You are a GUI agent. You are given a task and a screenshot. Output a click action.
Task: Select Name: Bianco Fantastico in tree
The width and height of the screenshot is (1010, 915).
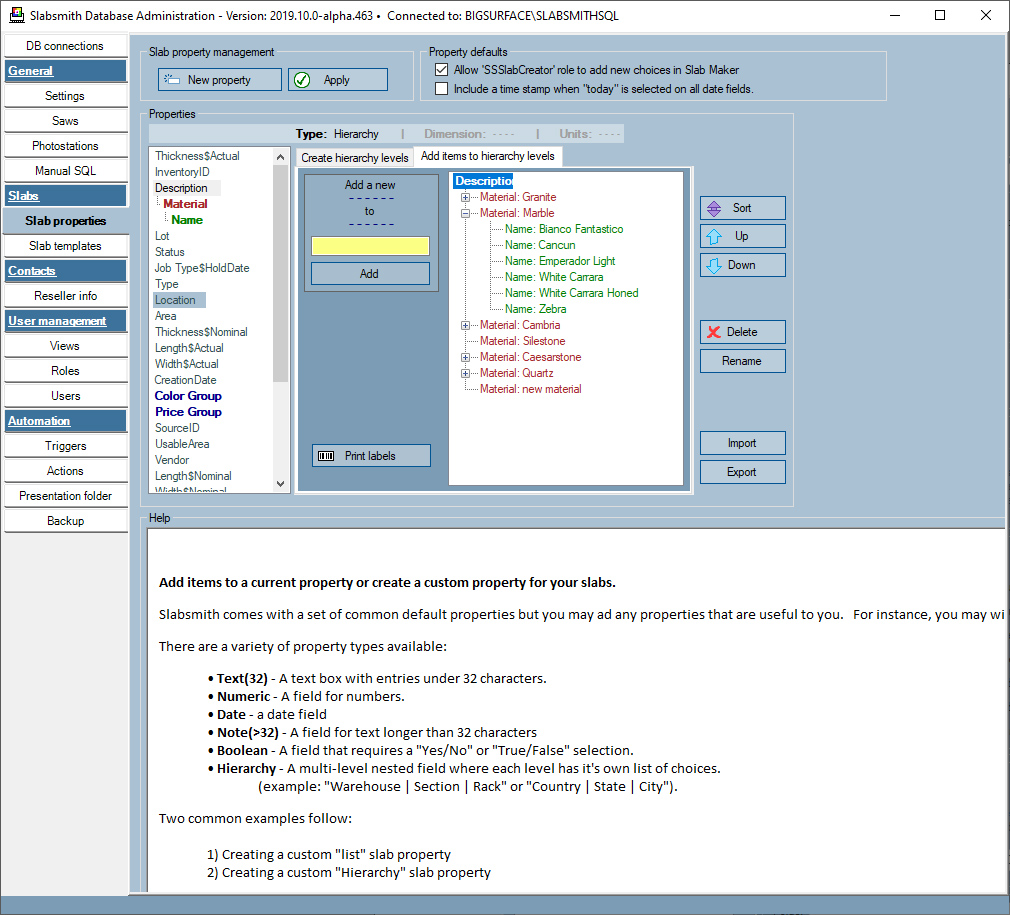tap(564, 229)
